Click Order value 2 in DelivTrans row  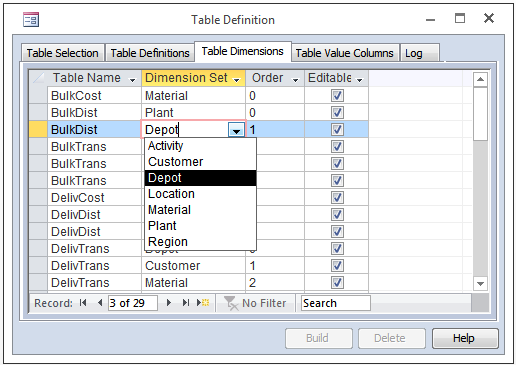tap(275, 283)
